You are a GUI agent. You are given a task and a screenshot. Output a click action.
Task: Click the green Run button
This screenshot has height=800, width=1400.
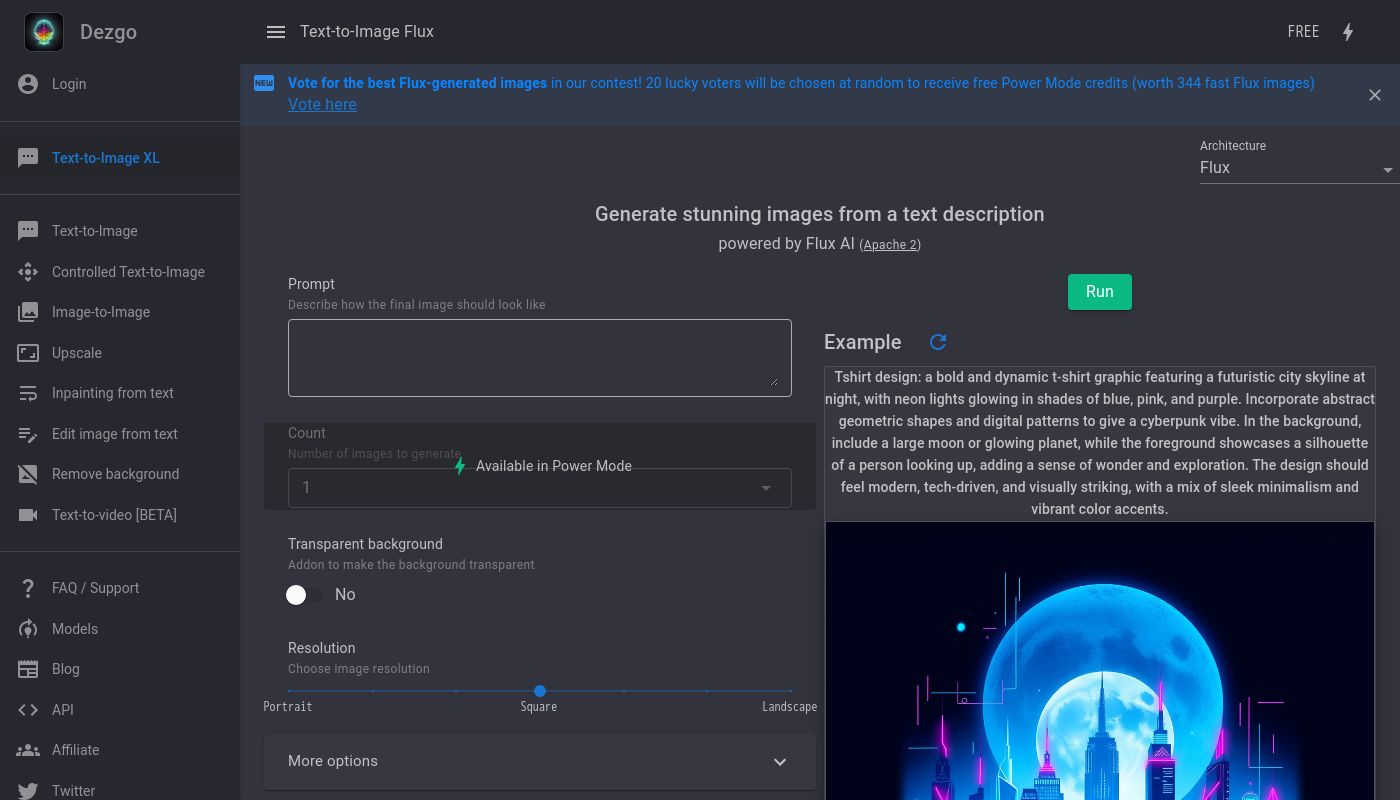pyautogui.click(x=1100, y=292)
